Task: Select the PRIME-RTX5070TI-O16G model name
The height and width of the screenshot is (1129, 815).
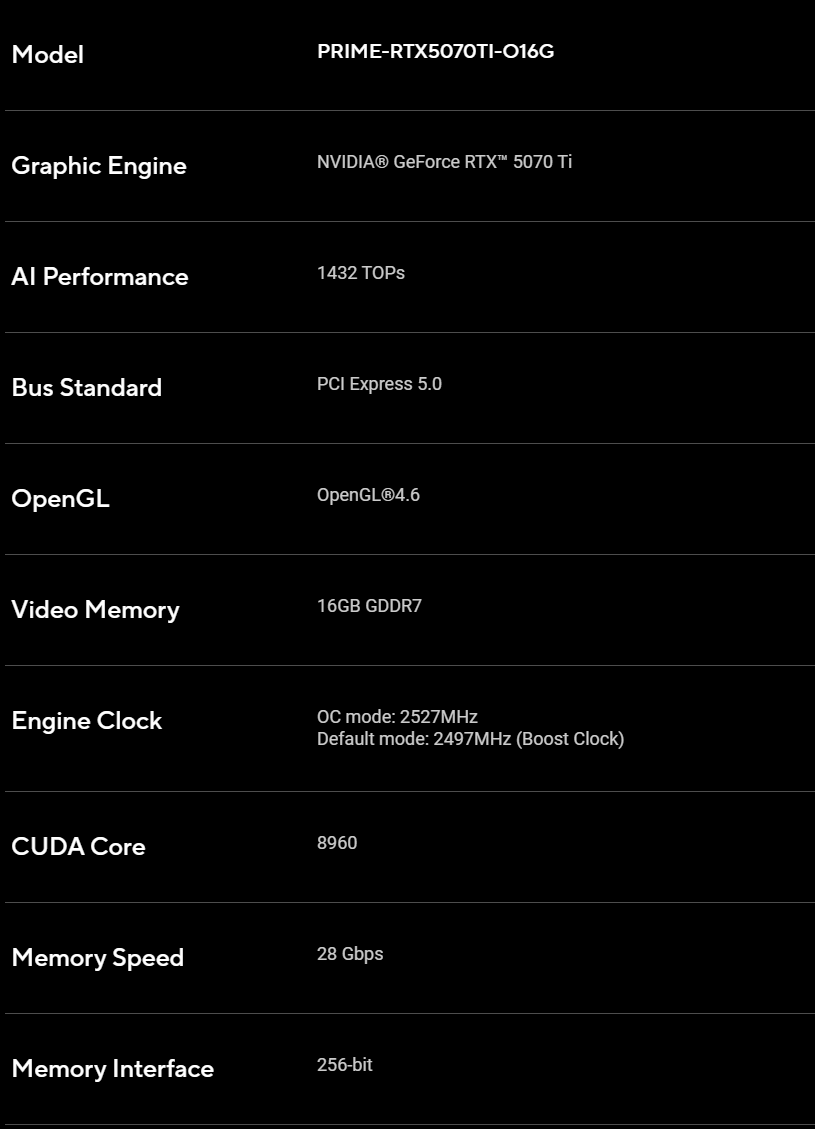Action: 436,51
